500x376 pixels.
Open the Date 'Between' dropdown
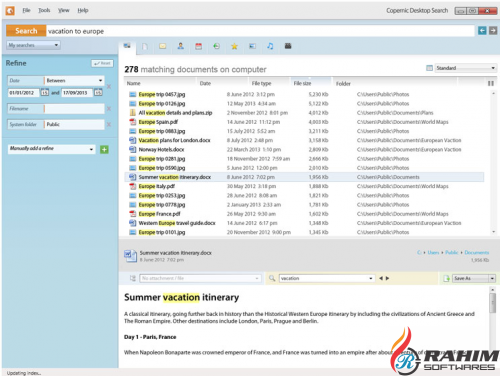(74, 81)
